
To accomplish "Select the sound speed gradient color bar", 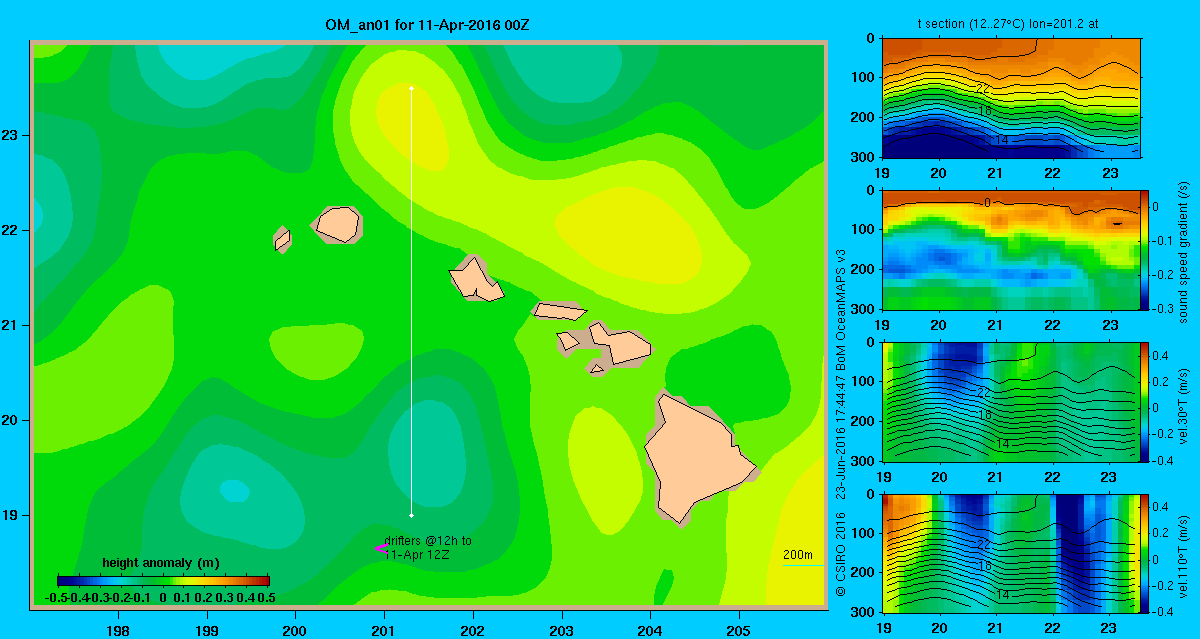I will pyautogui.click(x=1146, y=249).
